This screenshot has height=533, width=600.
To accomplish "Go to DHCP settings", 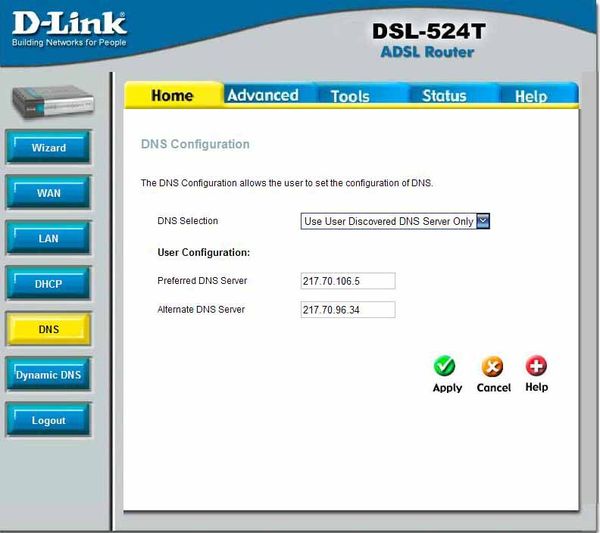I will (x=49, y=284).
